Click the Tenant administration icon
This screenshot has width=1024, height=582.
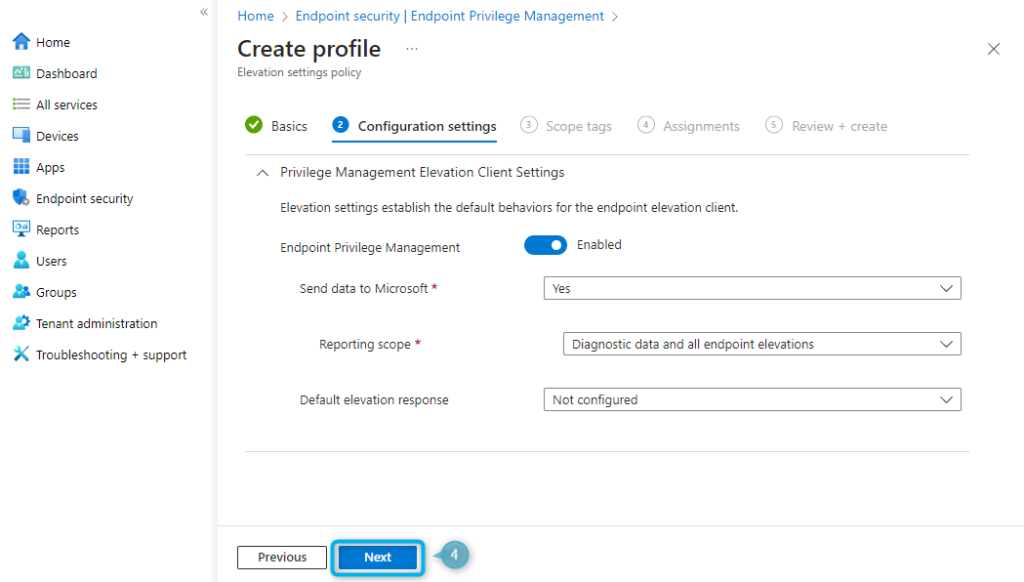click(19, 322)
